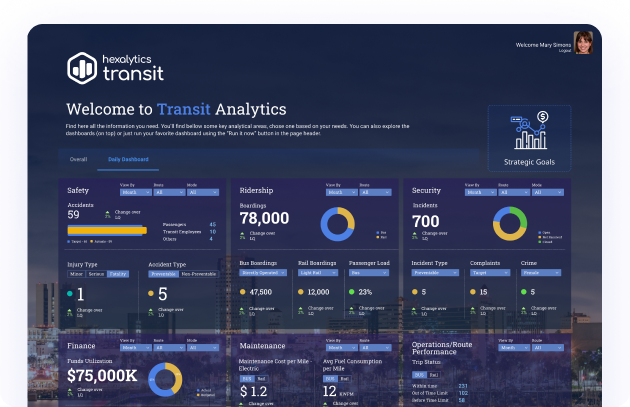Open Rail Boardings Light Rail dropdown
This screenshot has height=407, width=630.
[x=317, y=272]
